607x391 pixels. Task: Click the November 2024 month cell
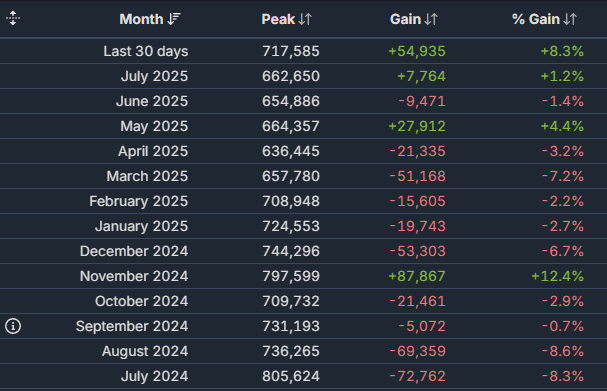click(x=134, y=276)
